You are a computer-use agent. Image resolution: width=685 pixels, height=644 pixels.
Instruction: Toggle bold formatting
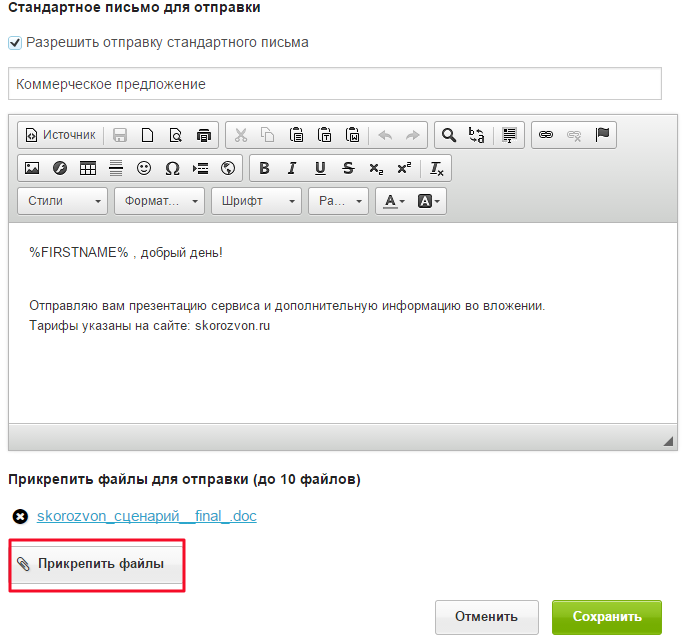[264, 168]
